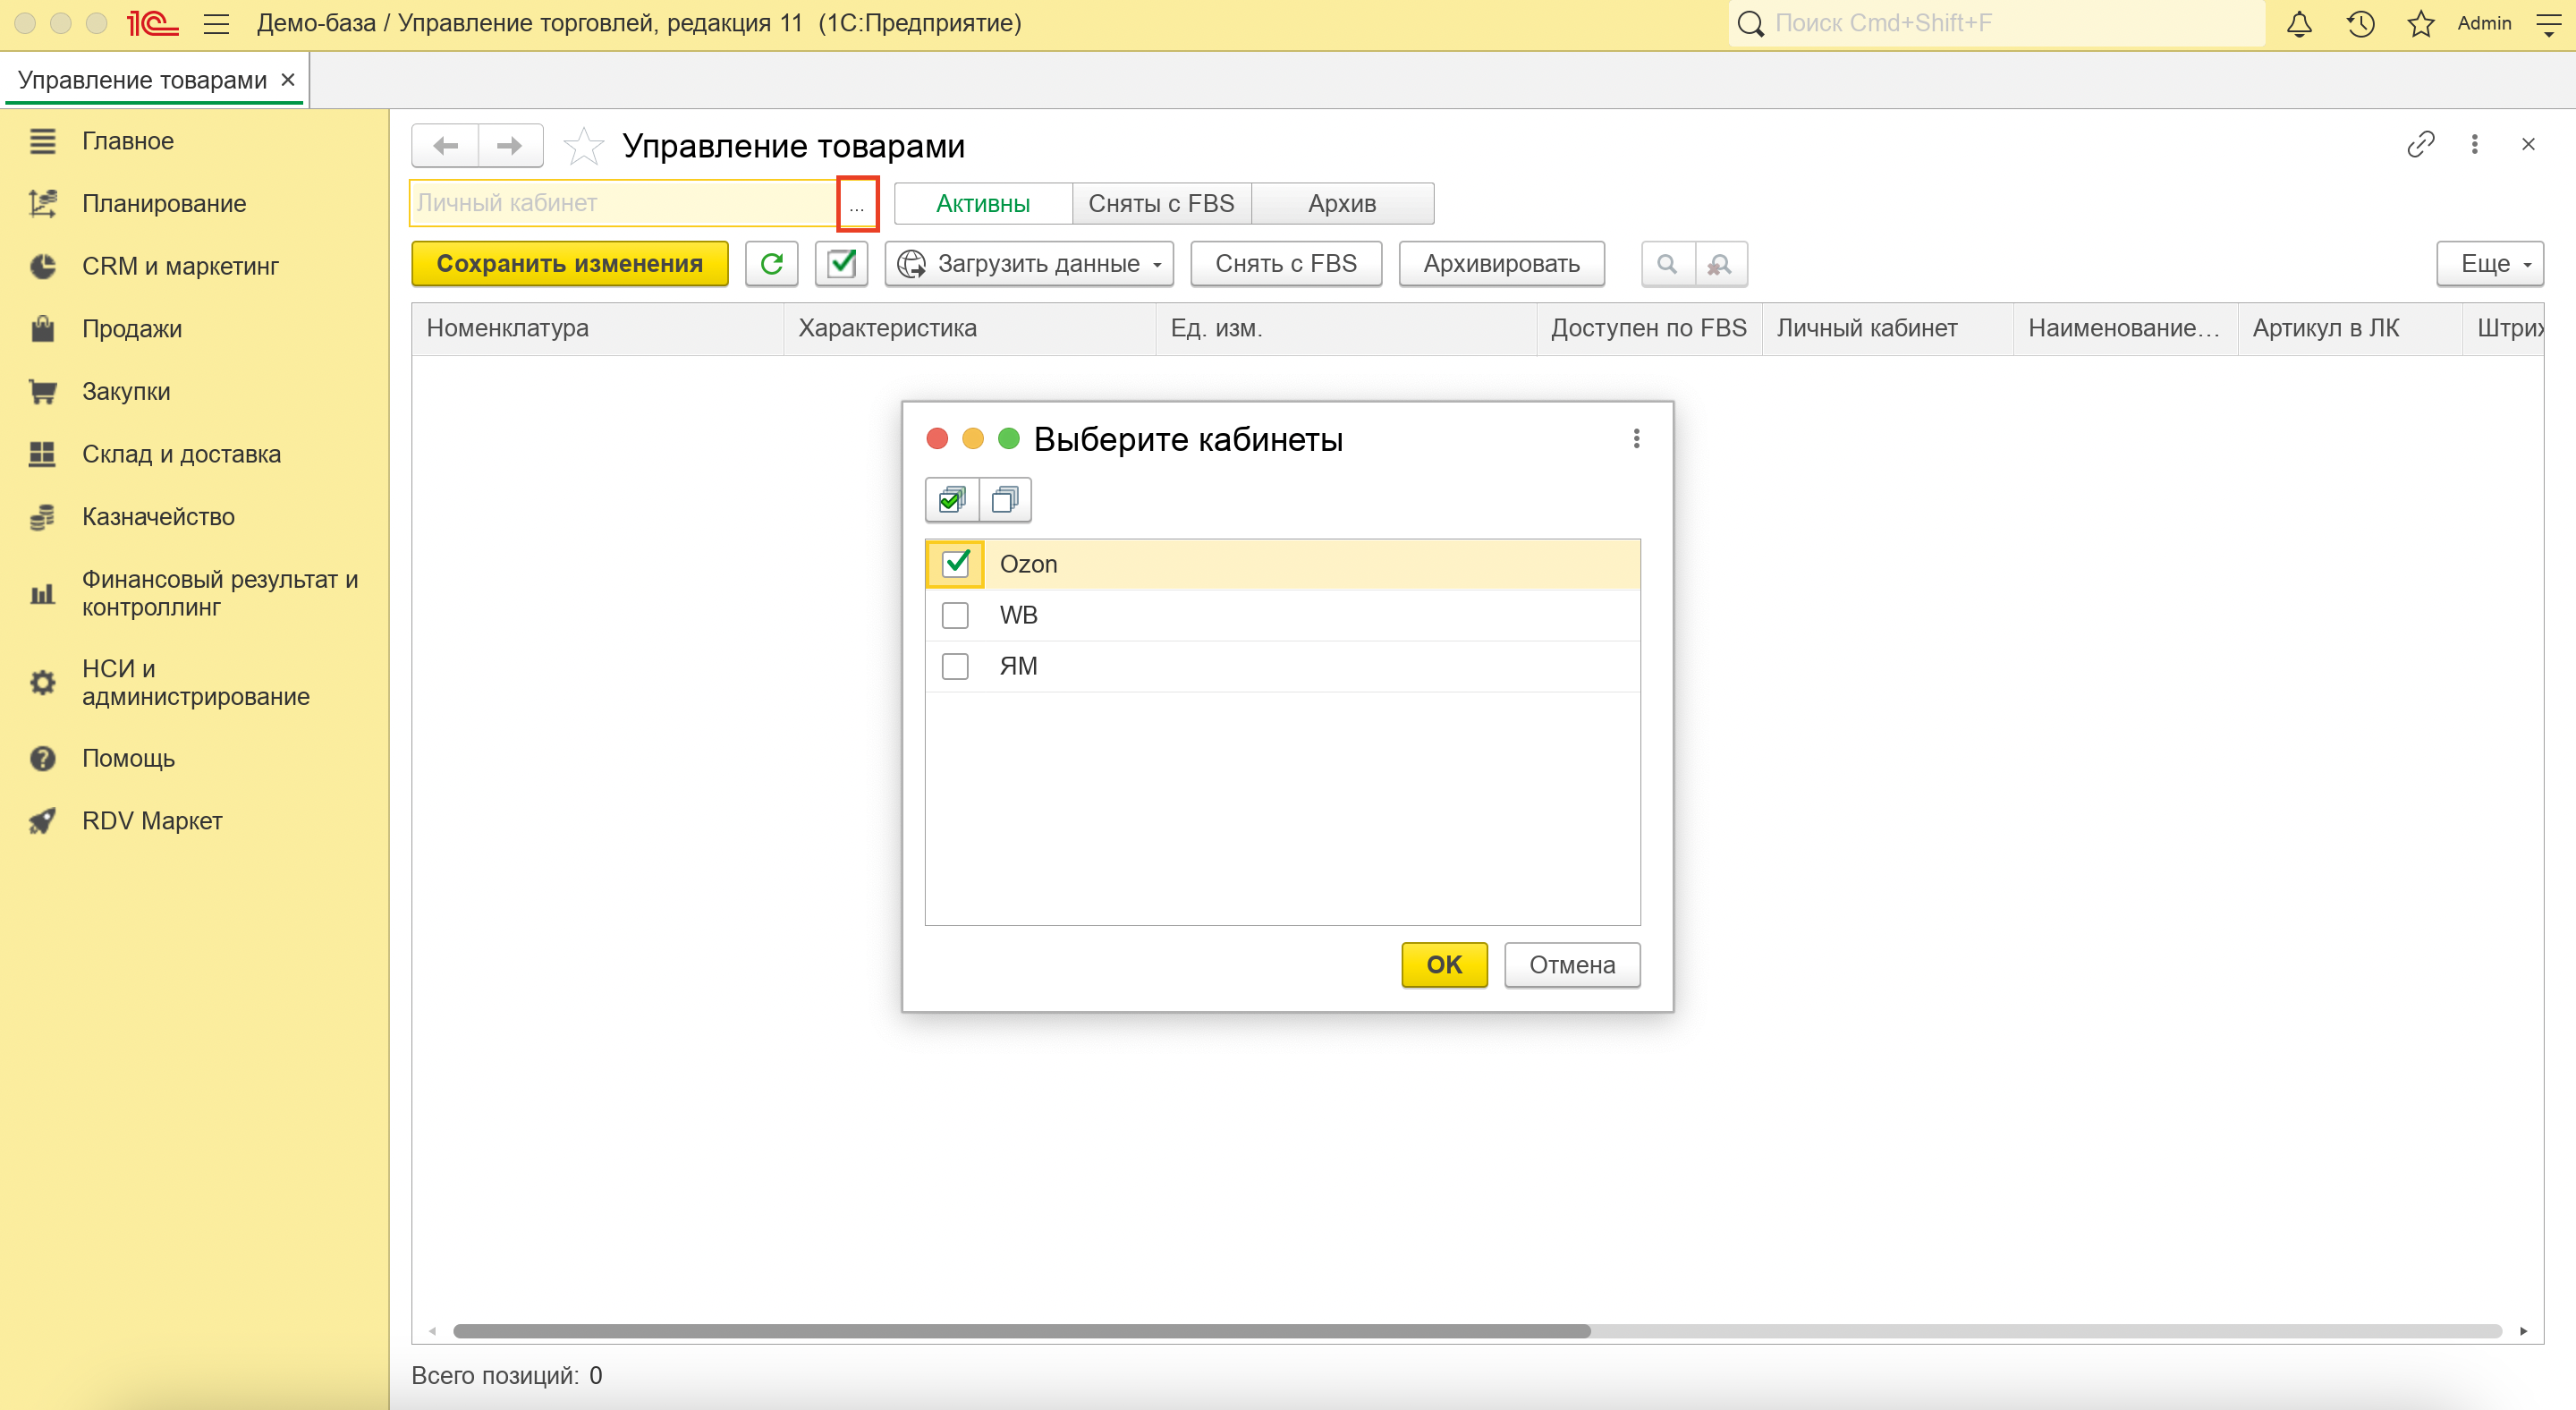Click the get-link chain icon
Screen dimensions: 2576x1410
pyautogui.click(x=2420, y=145)
